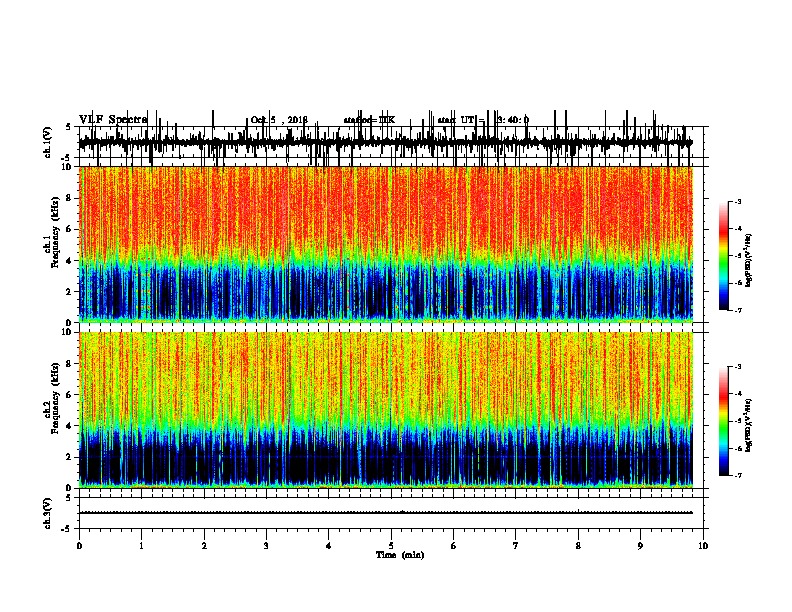Select the 'ch.3(V)' axis label
The image size is (792, 612).
pyautogui.click(x=48, y=513)
